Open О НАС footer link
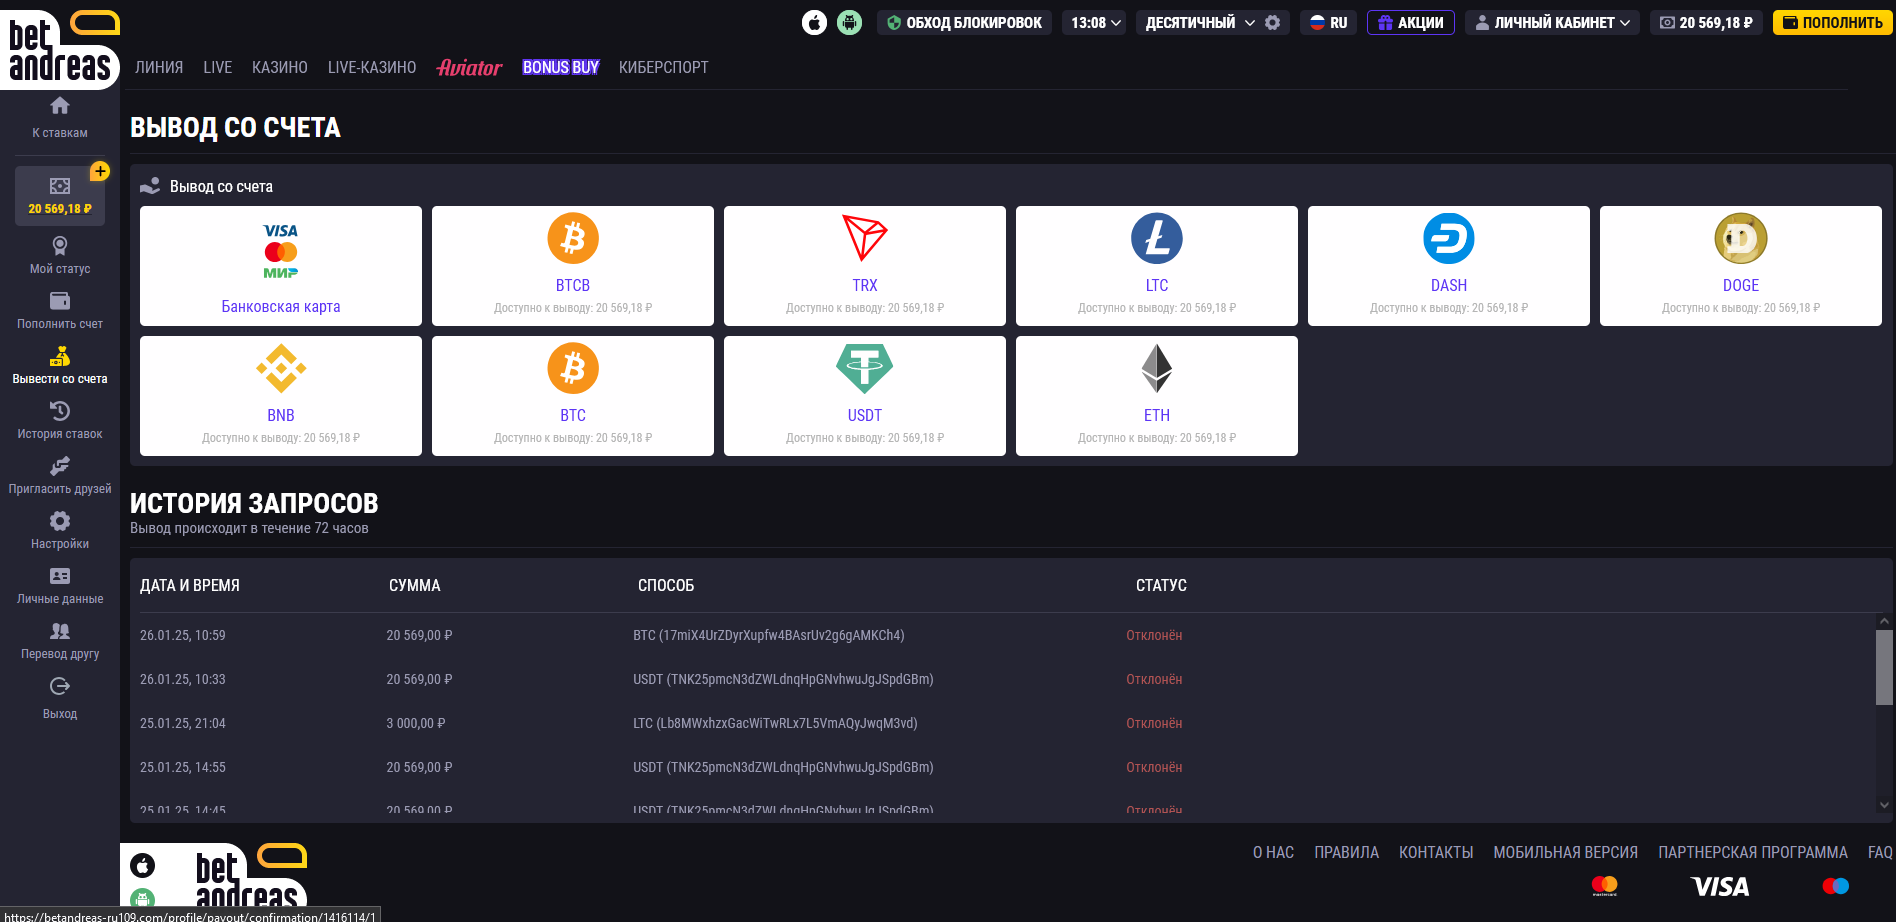 (x=1273, y=852)
